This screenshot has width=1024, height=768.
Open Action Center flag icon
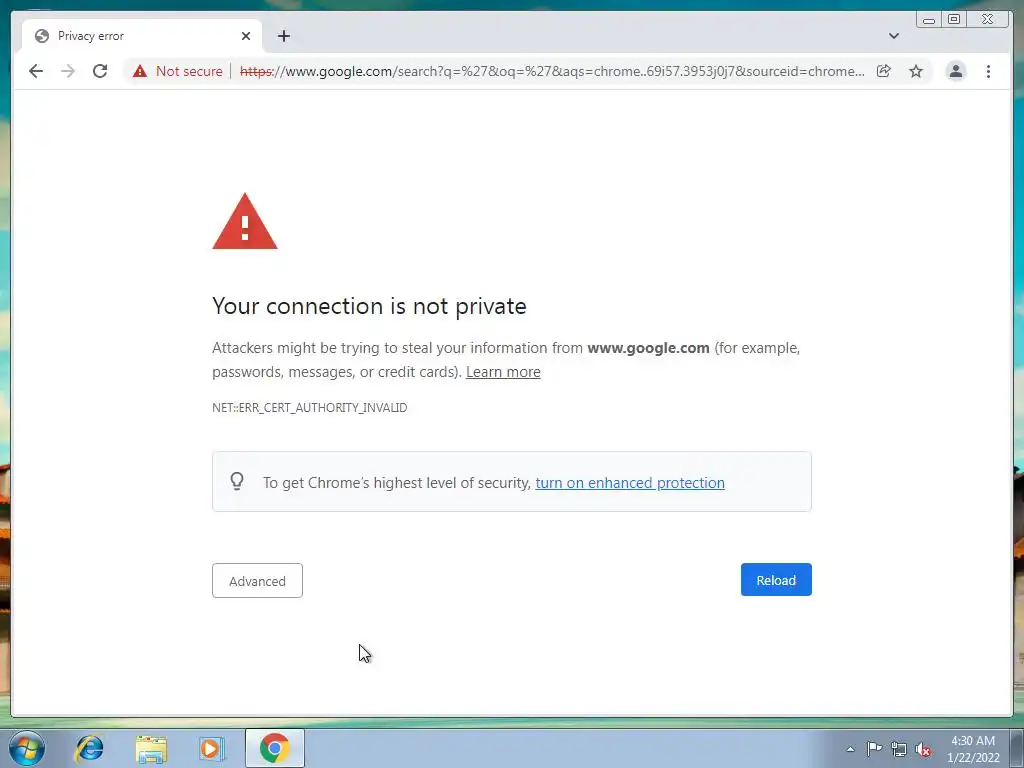874,749
